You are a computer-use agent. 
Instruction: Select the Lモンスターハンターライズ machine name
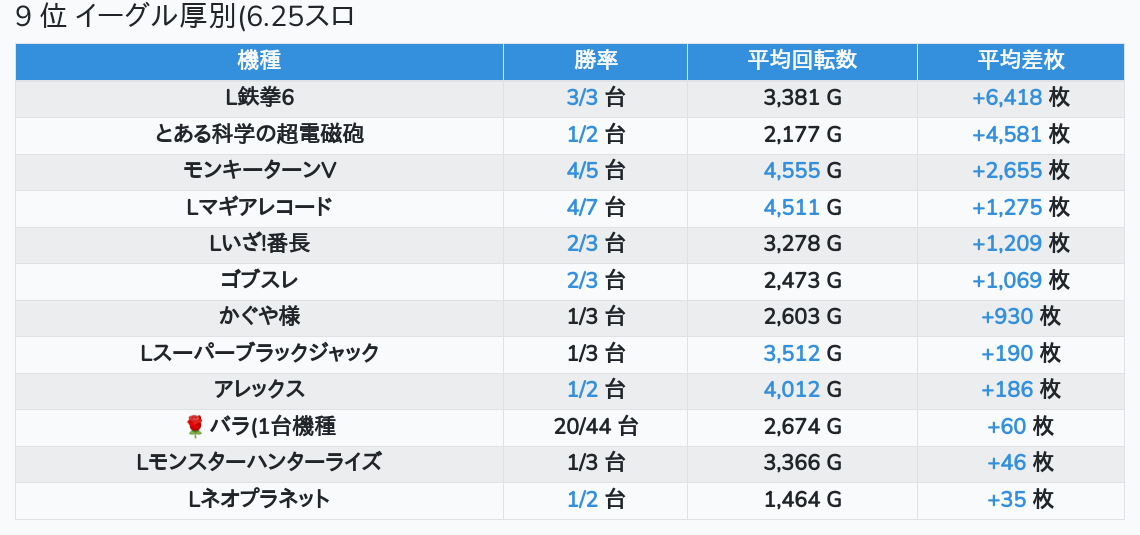(259, 463)
